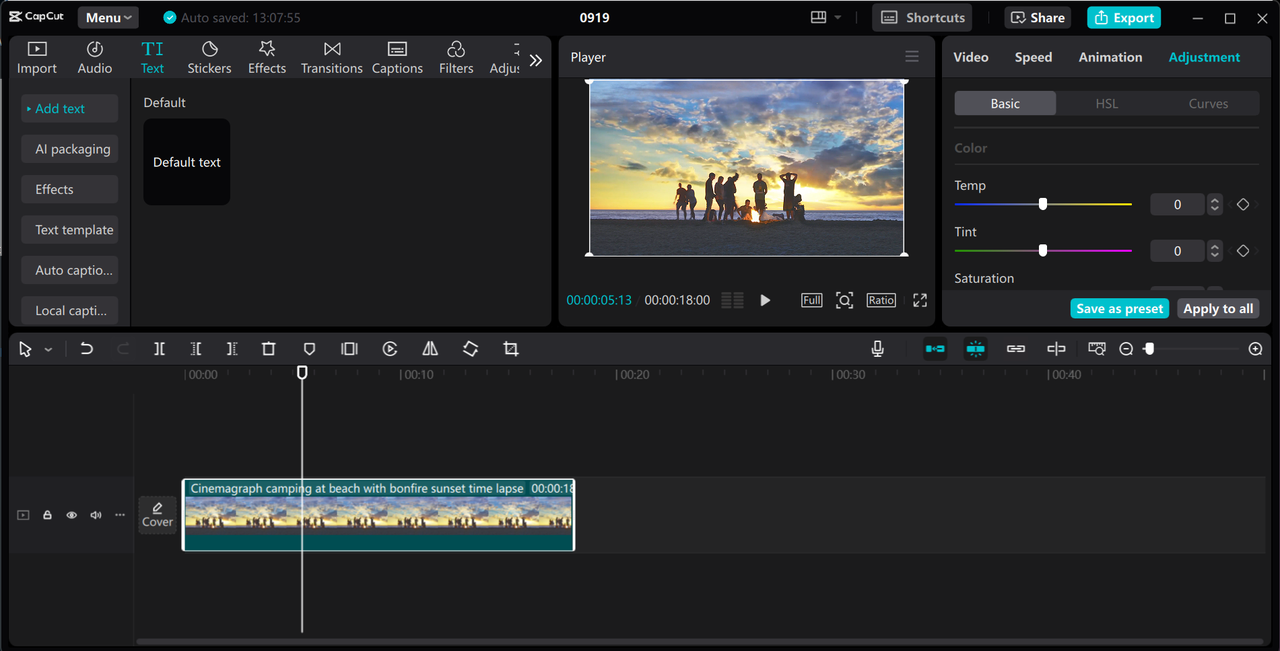1280x651 pixels.
Task: Open the Filters tab
Action: [x=456, y=58]
